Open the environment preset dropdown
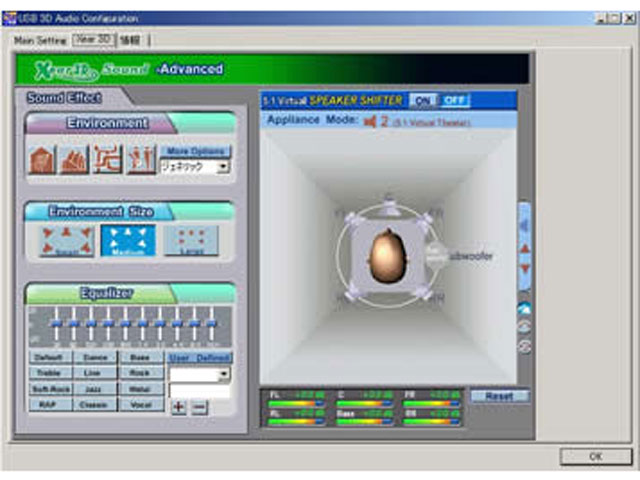This screenshot has height=480, width=640. click(x=223, y=167)
